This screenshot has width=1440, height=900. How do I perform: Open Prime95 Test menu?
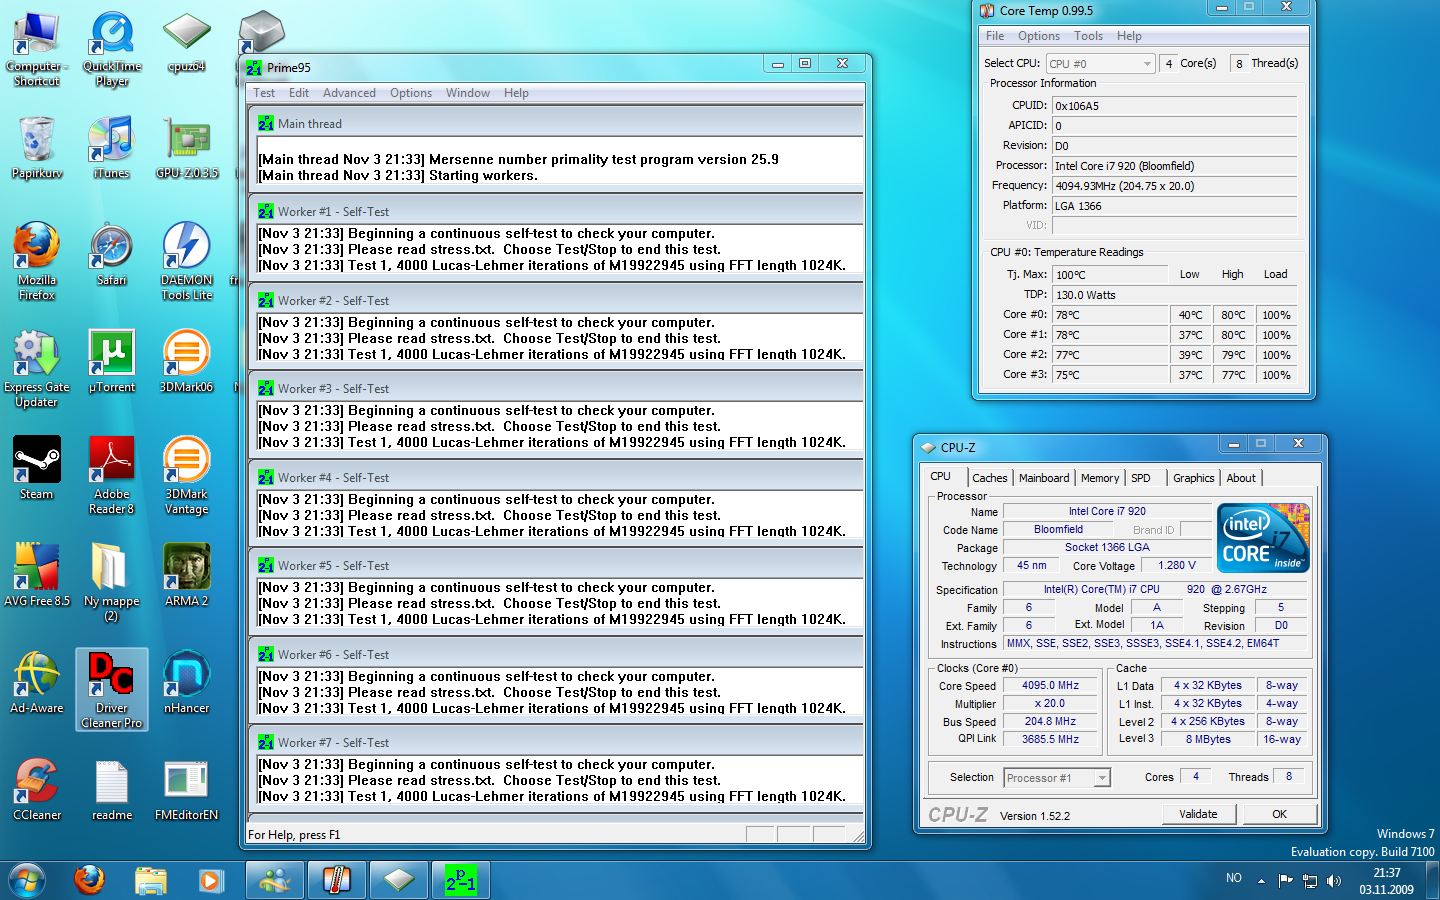264,93
